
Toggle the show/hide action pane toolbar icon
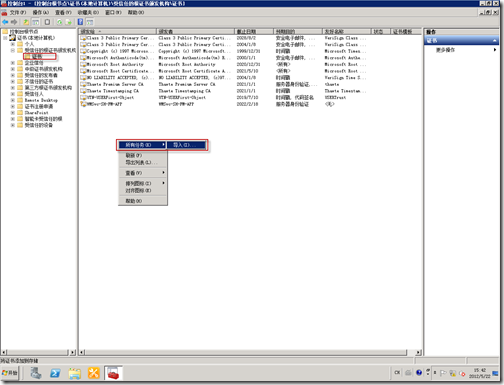90,22
